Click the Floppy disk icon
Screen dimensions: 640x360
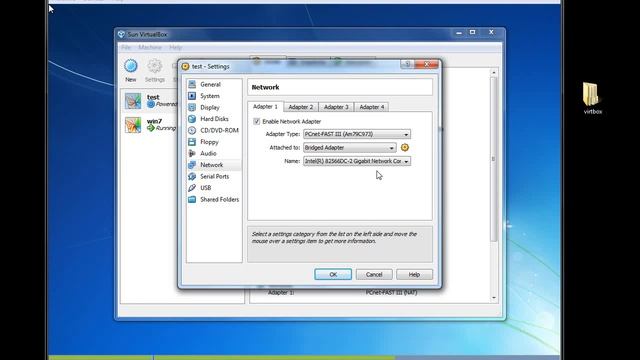192,142
